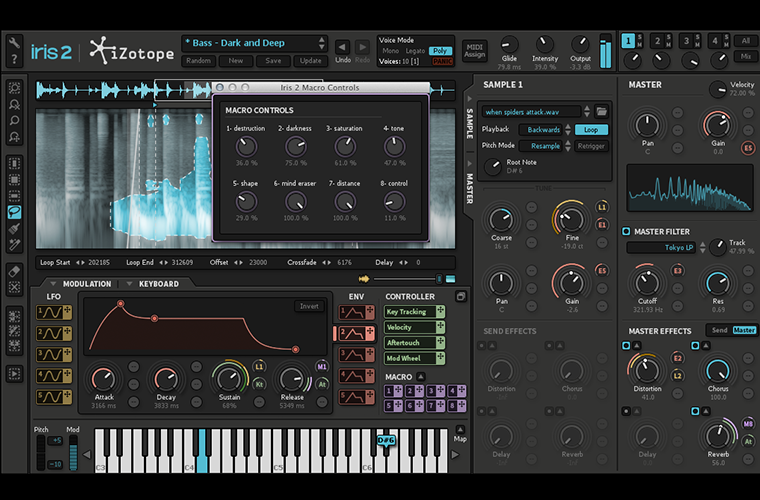
Task: Select the All samples tab
Action: point(745,41)
